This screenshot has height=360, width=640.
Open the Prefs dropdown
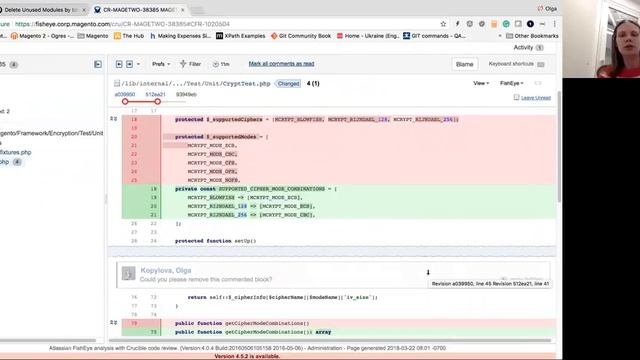click(161, 64)
